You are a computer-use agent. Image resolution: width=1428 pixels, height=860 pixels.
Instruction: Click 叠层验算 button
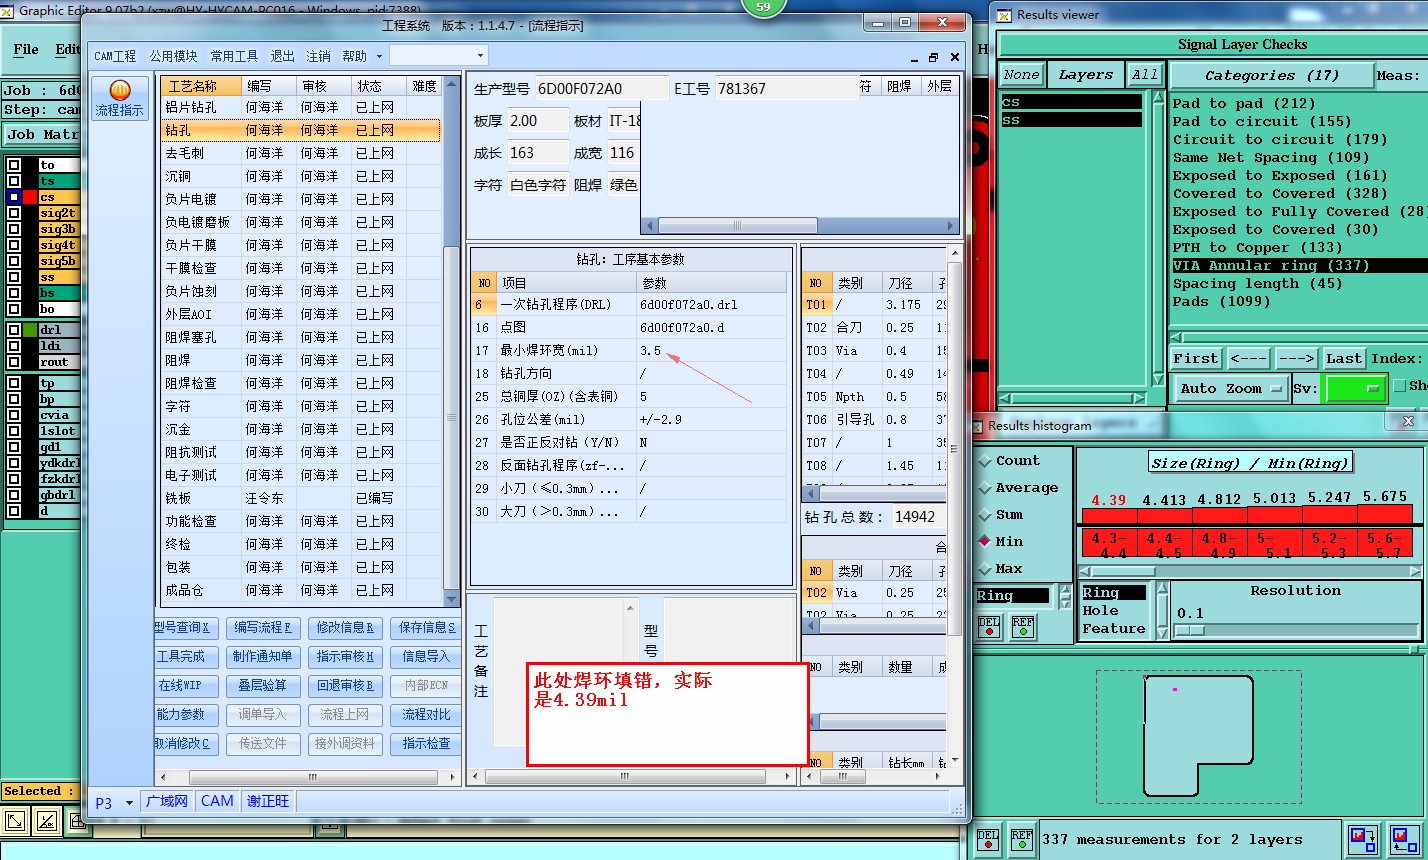coord(262,686)
